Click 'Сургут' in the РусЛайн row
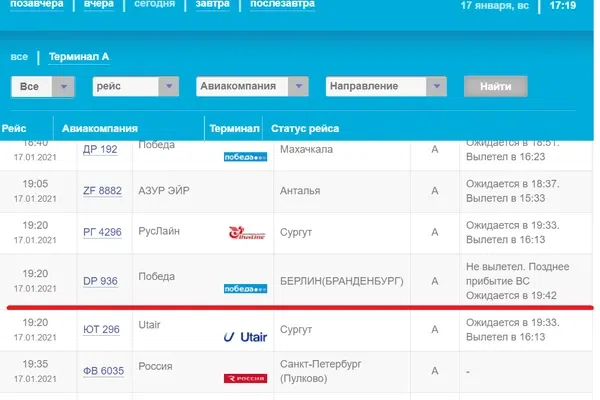 (x=296, y=232)
